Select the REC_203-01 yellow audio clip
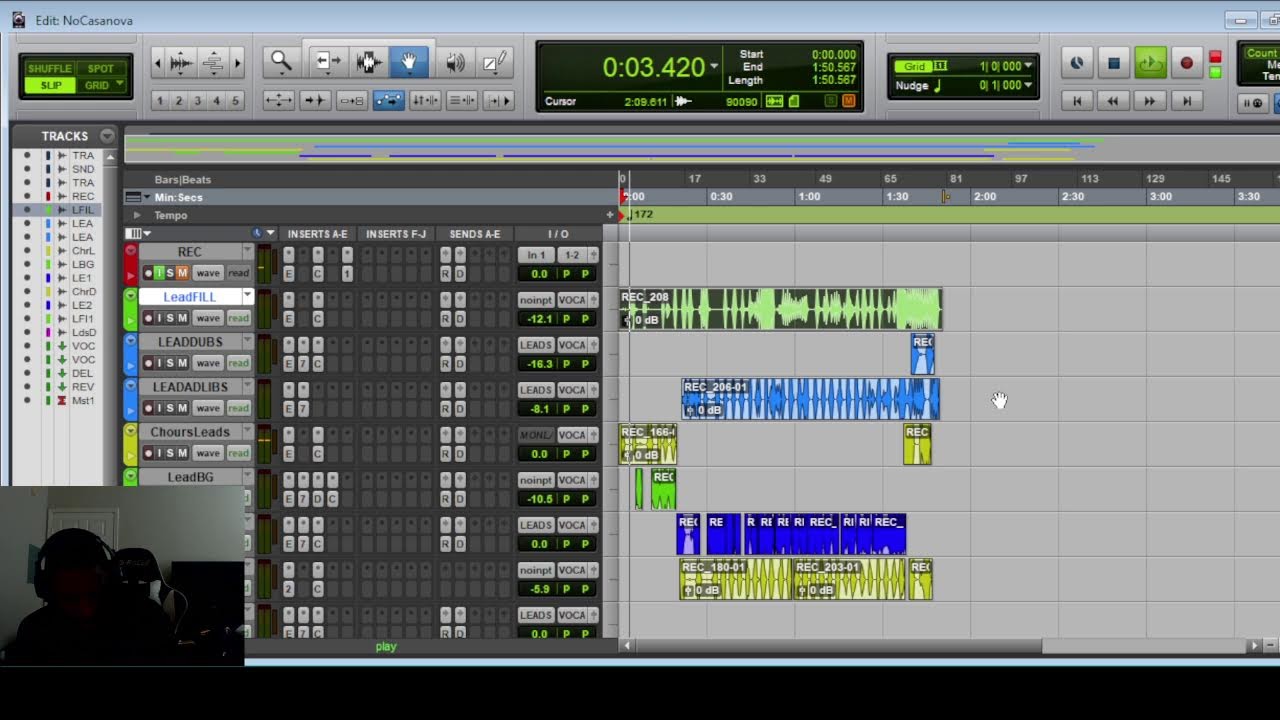The width and height of the screenshot is (1280, 720). click(850, 579)
